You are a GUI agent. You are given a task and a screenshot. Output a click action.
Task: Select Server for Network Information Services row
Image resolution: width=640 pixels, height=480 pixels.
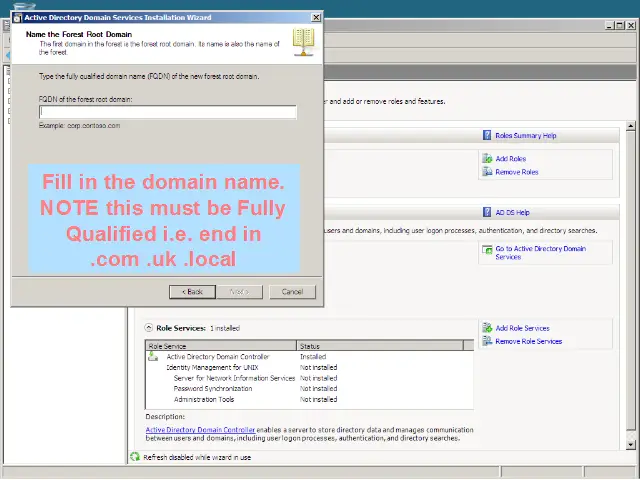pyautogui.click(x=309, y=378)
